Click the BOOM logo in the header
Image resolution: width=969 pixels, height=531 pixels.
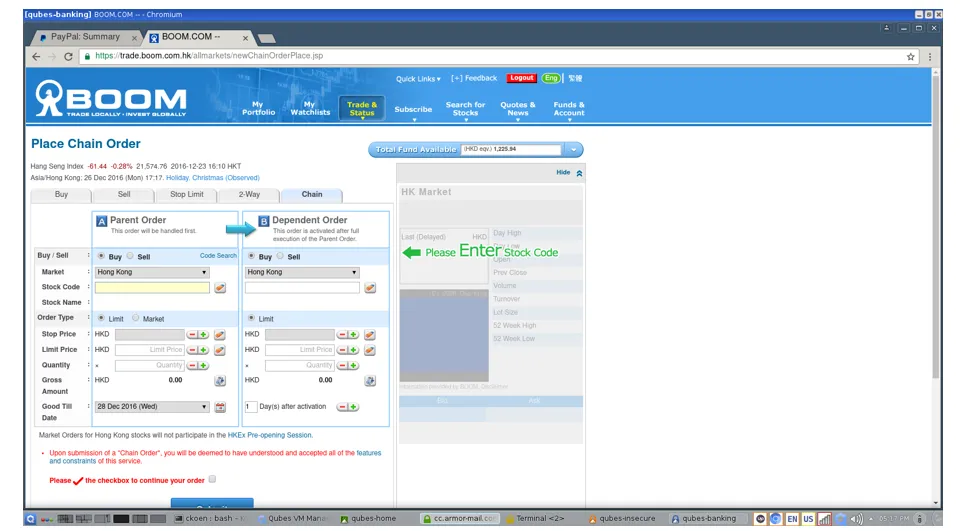point(111,98)
